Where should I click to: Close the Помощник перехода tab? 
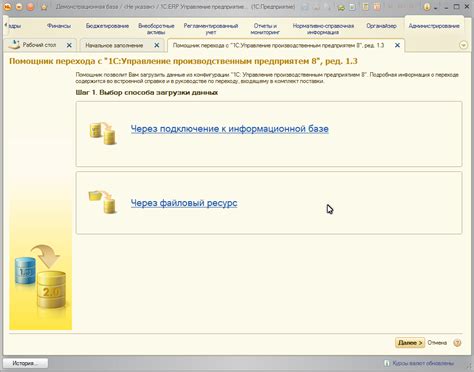point(397,45)
